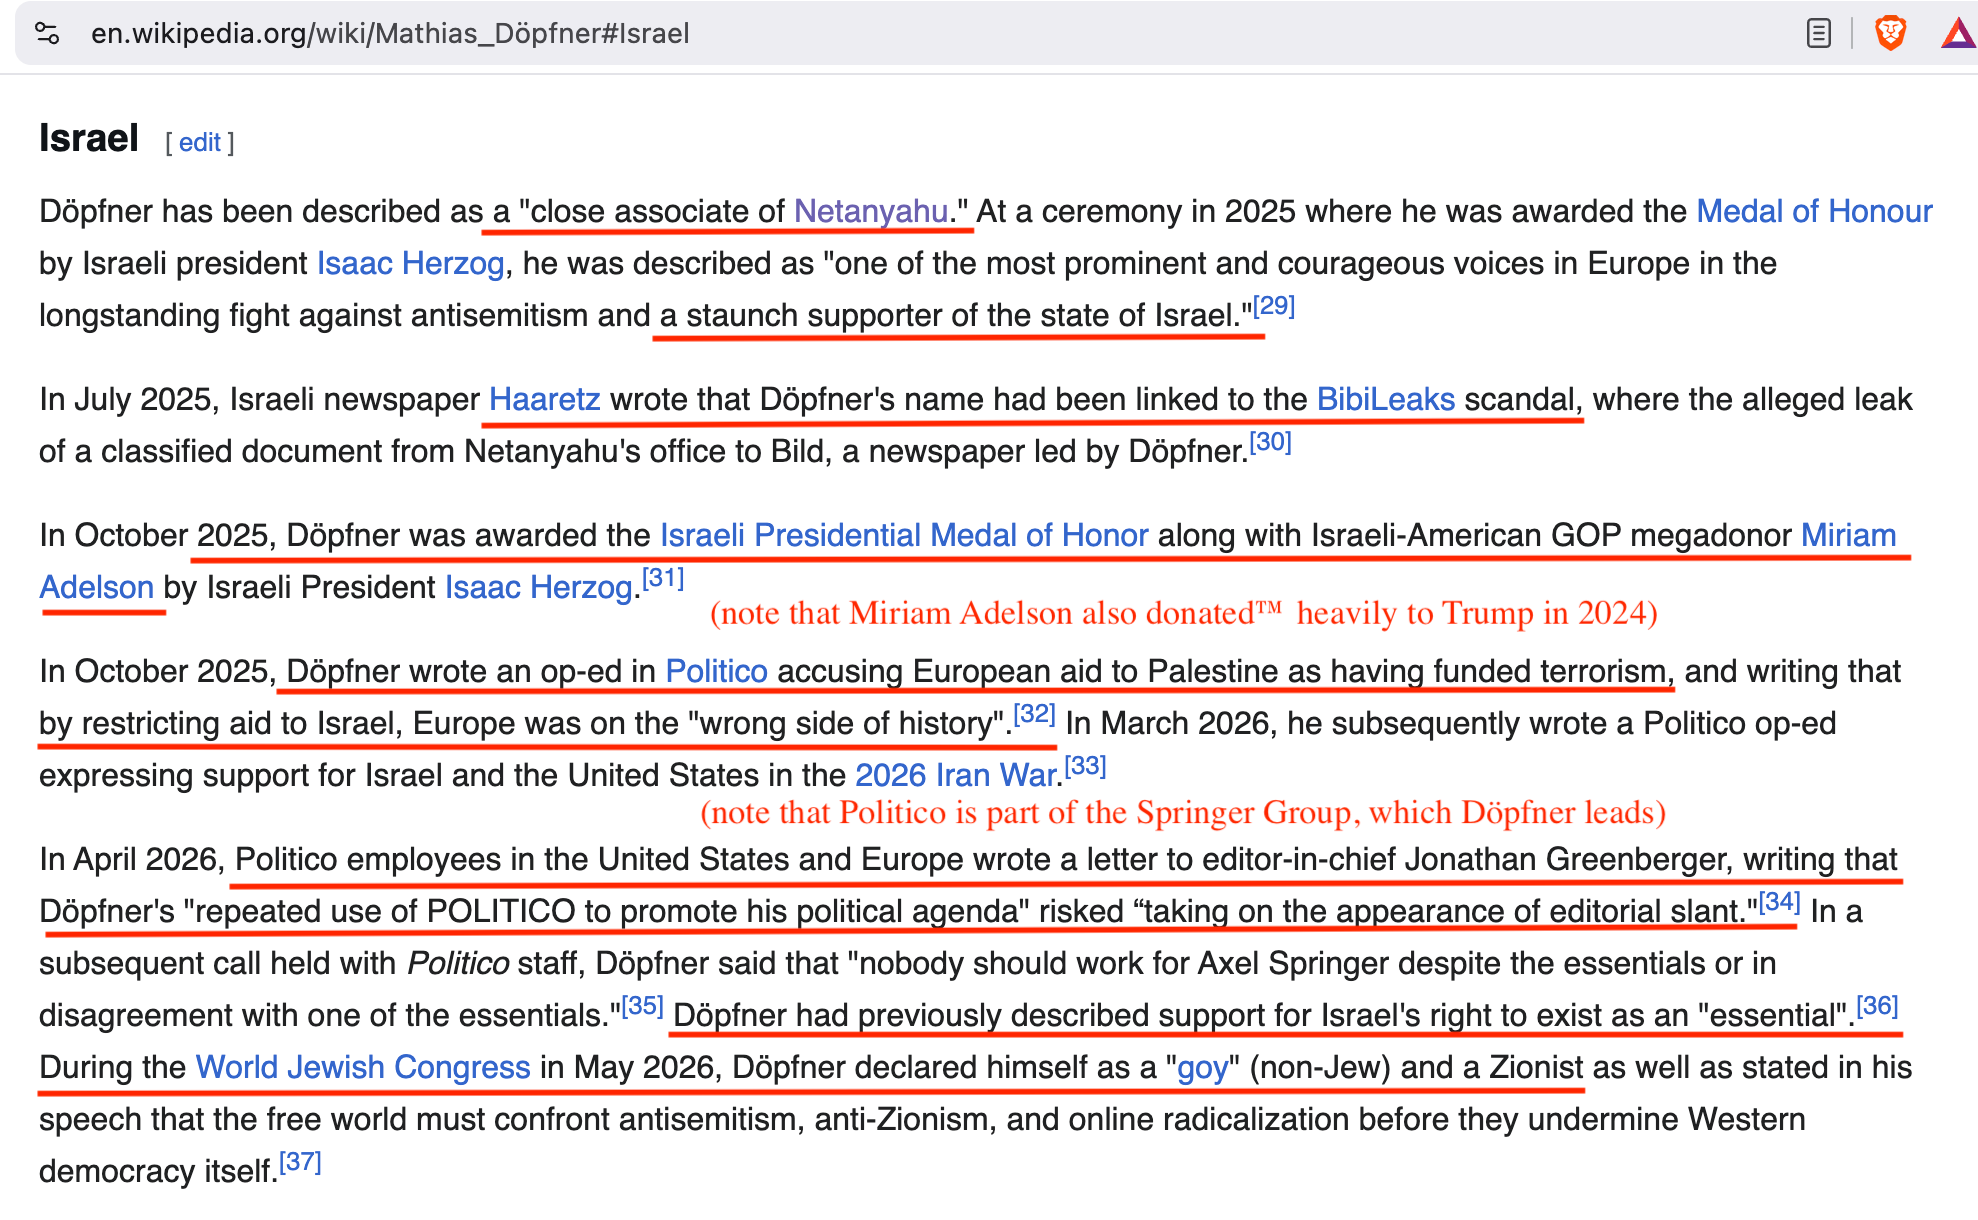This screenshot has height=1220, width=1978.
Task: Click the italic Politico word before staff
Action: pos(458,963)
